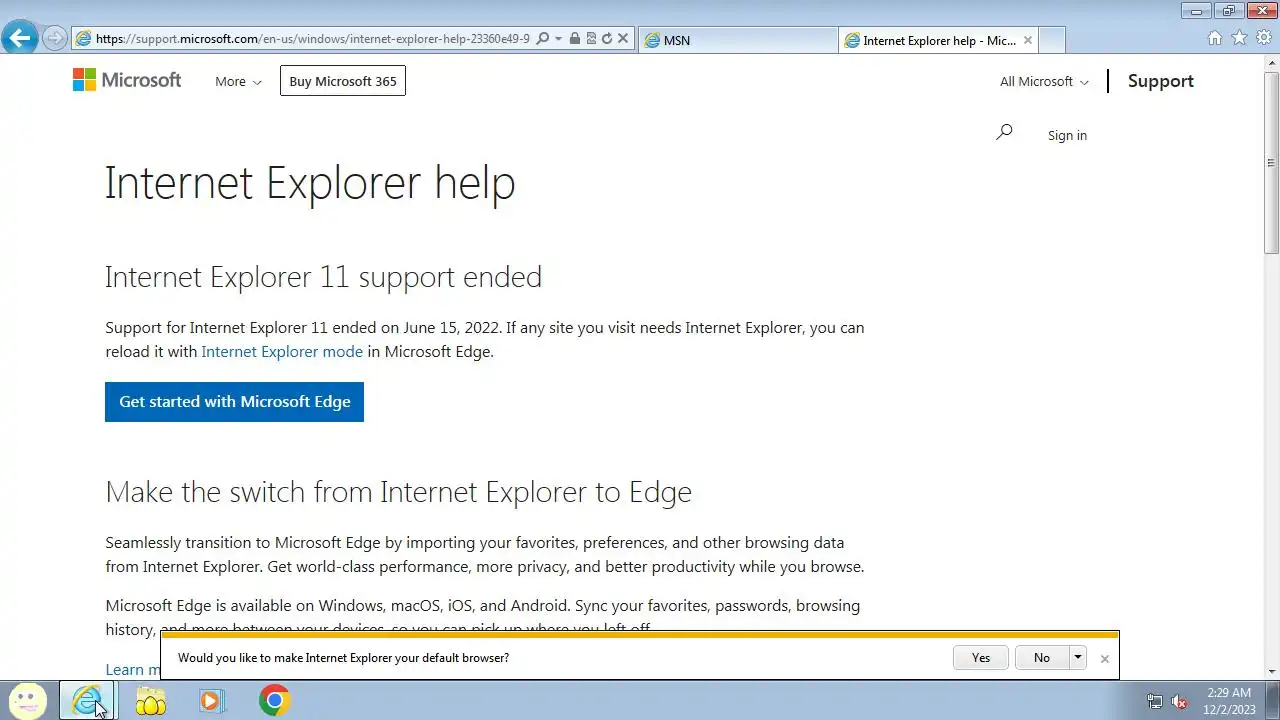This screenshot has height=720, width=1280.
Task: Click the Internet Explorer help page title
Action: tap(310, 183)
